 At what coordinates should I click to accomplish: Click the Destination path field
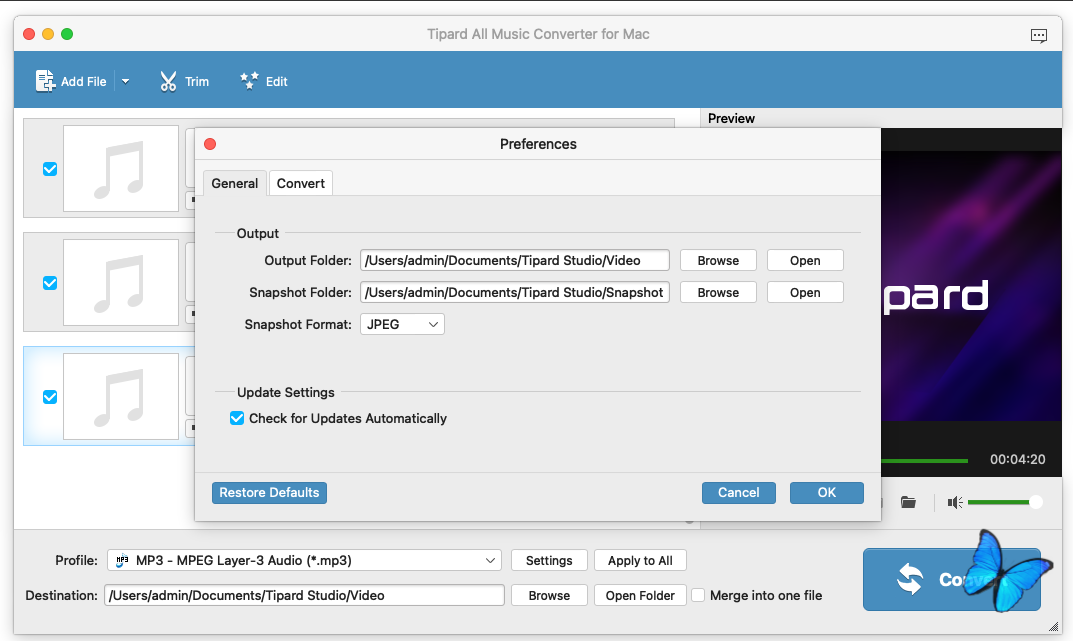coord(304,595)
